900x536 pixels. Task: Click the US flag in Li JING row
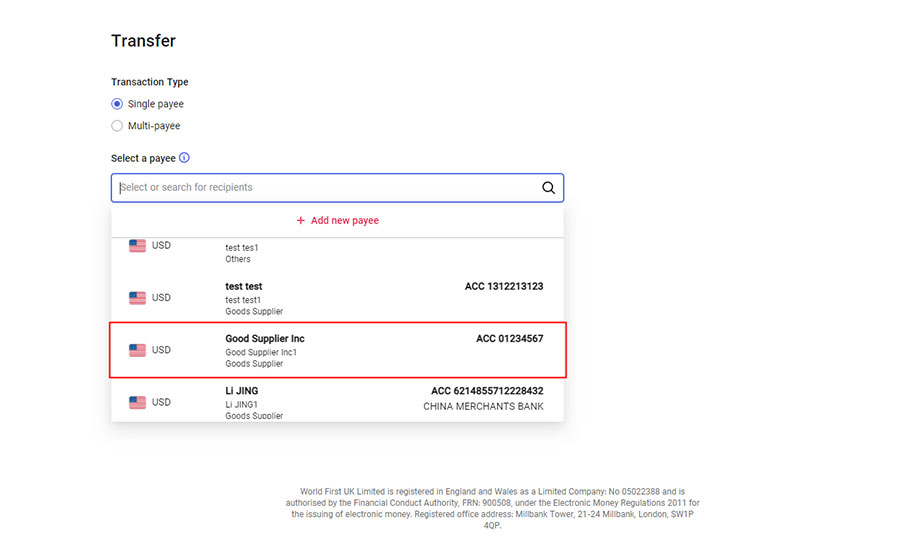[137, 402]
